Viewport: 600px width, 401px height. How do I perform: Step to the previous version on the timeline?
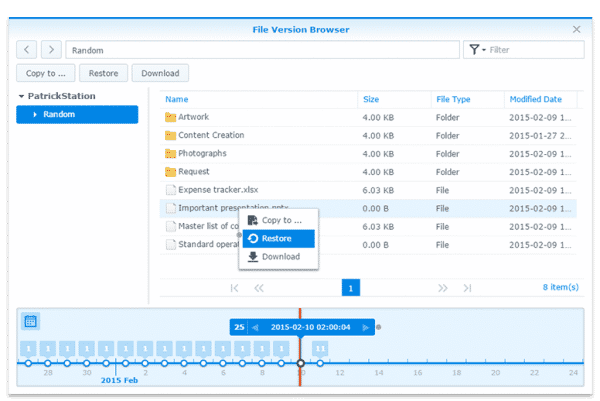point(254,327)
